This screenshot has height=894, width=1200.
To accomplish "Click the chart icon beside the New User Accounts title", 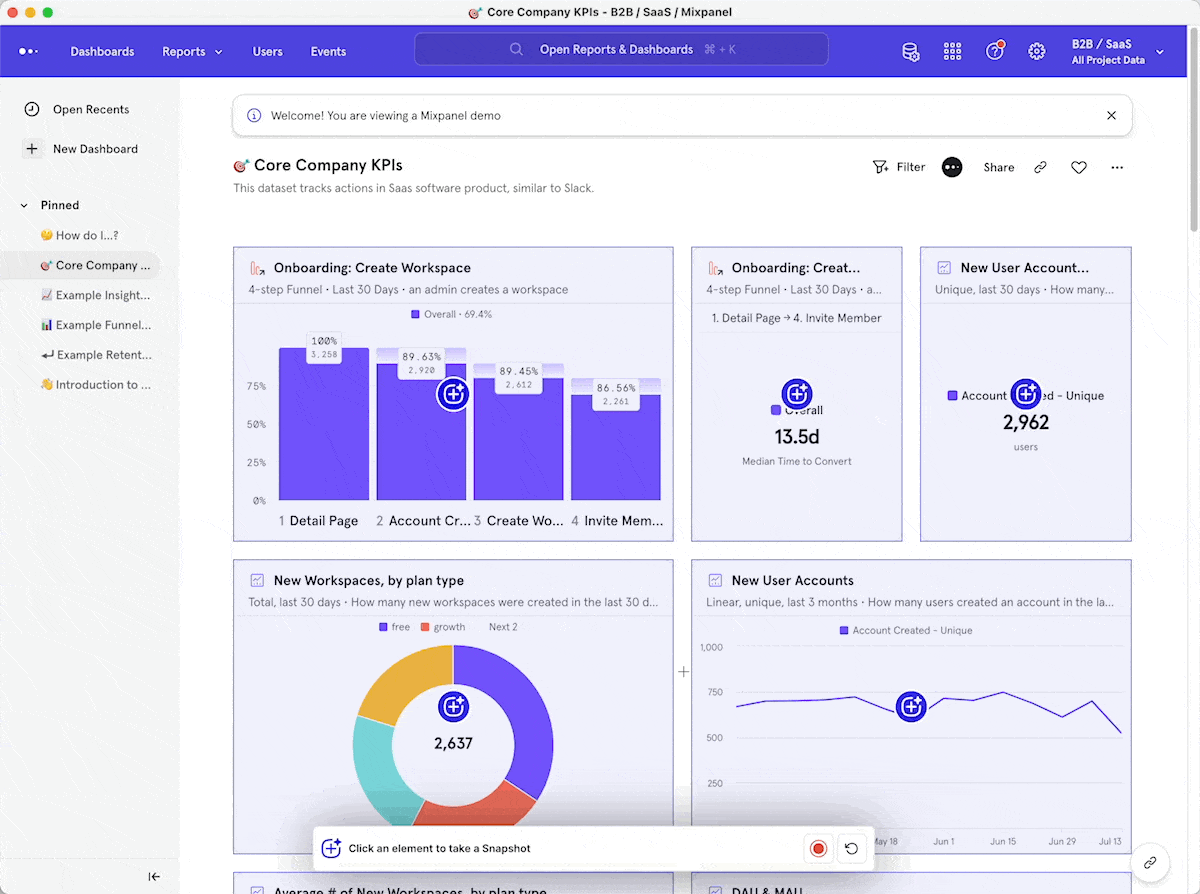I will pos(715,580).
